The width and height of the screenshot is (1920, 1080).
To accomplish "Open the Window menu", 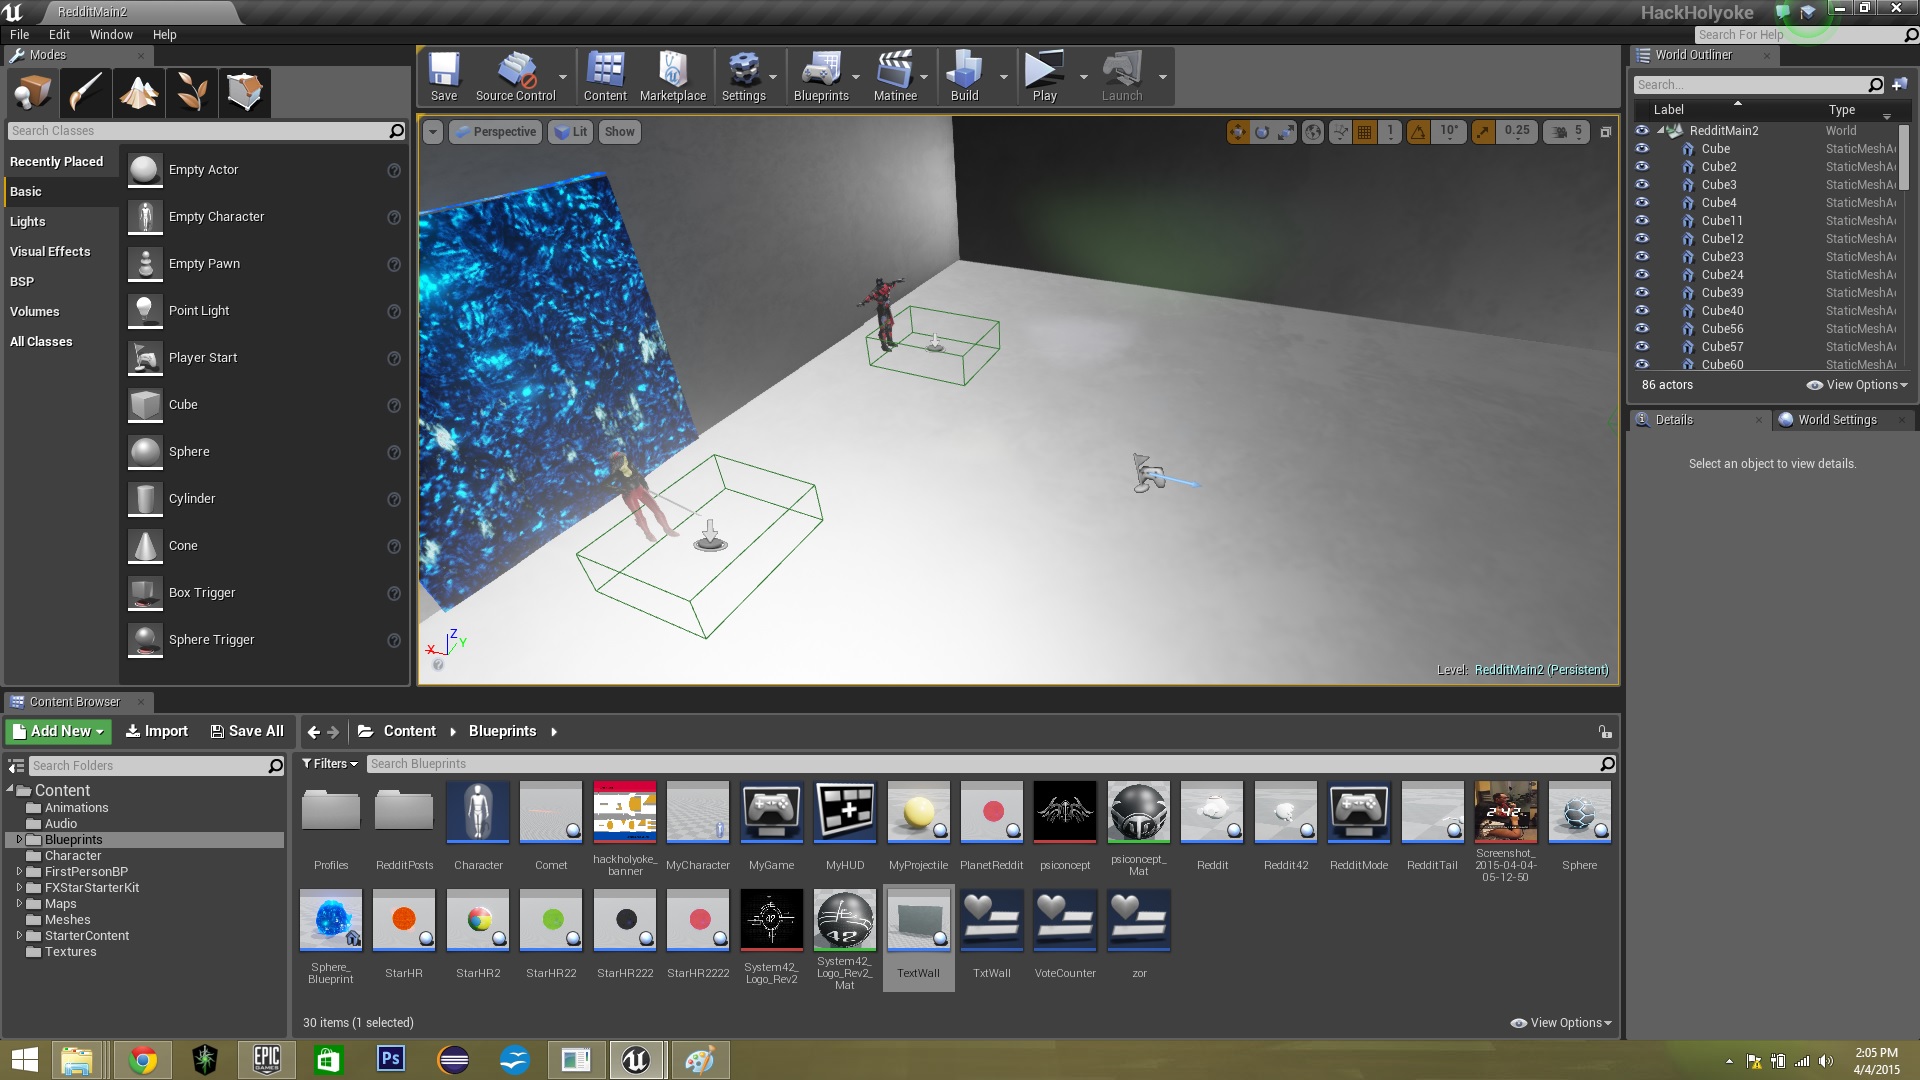I will click(x=110, y=34).
